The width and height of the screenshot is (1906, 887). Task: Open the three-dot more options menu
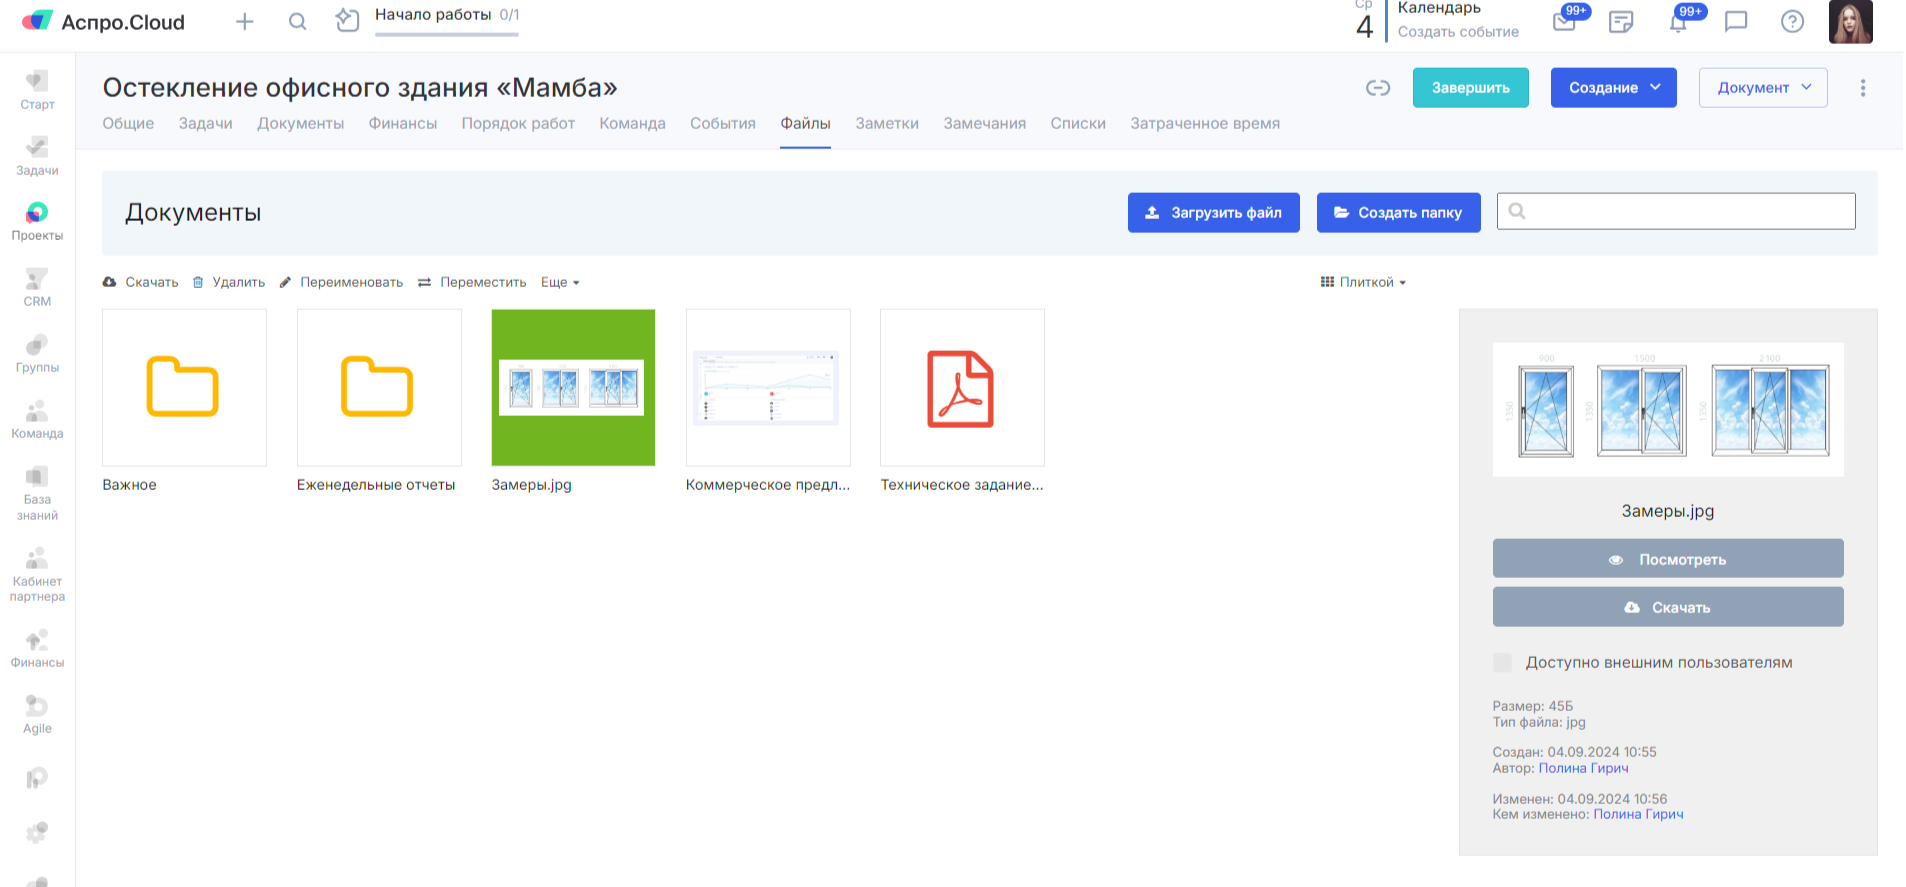[x=1862, y=88]
